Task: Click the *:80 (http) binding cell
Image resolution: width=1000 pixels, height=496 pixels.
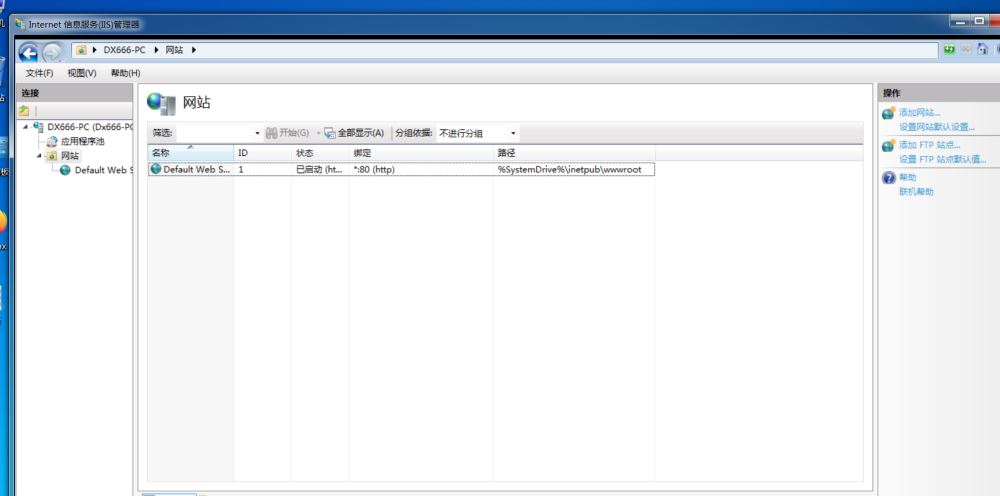Action: click(x=374, y=170)
